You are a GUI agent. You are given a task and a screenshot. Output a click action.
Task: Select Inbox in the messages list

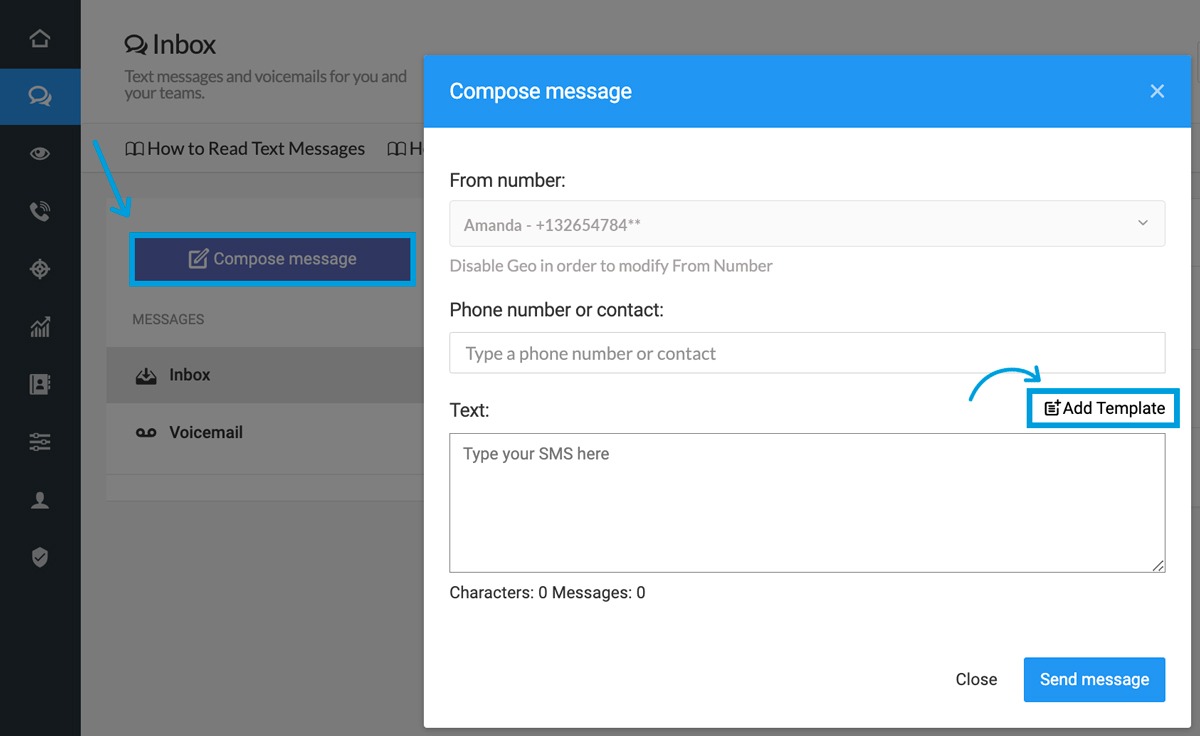(x=189, y=375)
